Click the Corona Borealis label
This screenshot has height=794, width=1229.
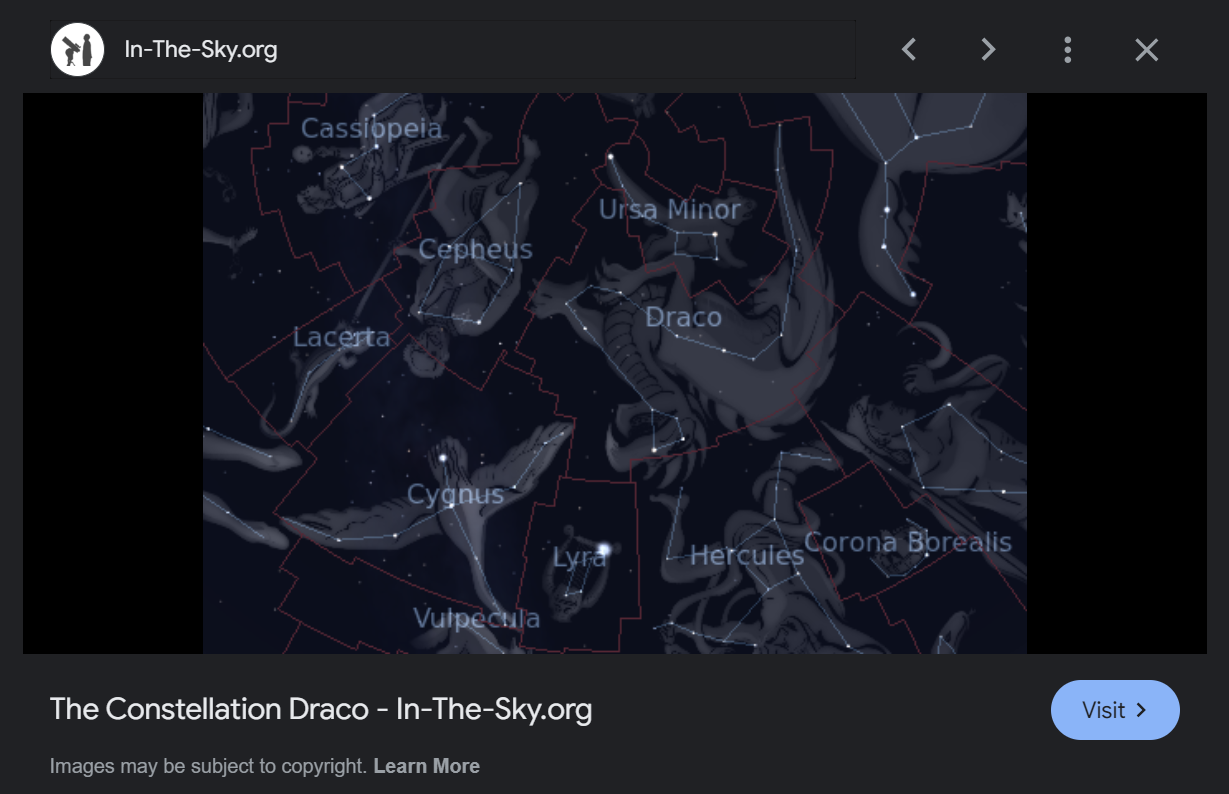[x=908, y=542]
